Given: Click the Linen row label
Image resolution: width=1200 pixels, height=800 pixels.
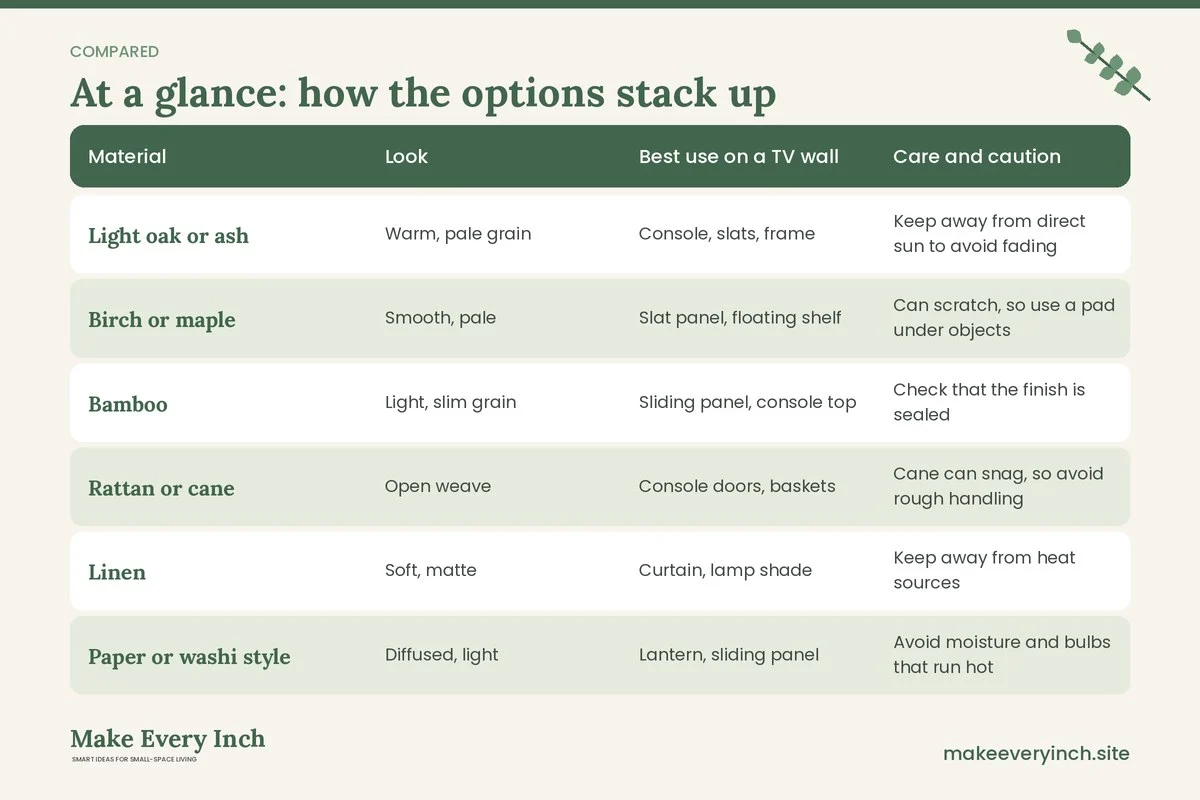Looking at the screenshot, I should (117, 572).
